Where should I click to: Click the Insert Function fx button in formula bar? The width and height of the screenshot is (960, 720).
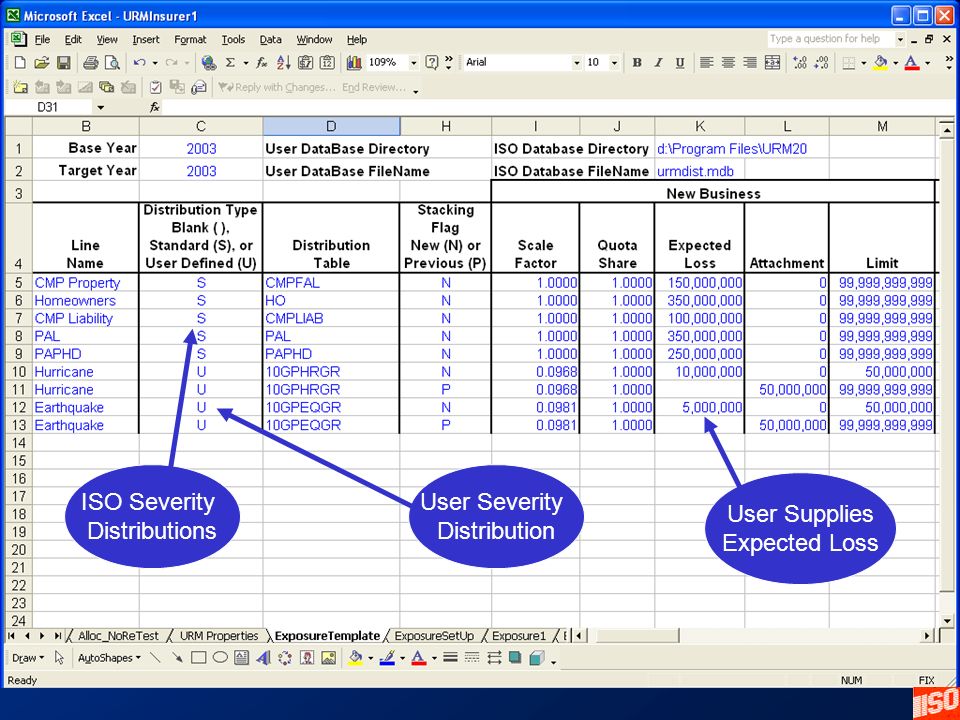155,107
